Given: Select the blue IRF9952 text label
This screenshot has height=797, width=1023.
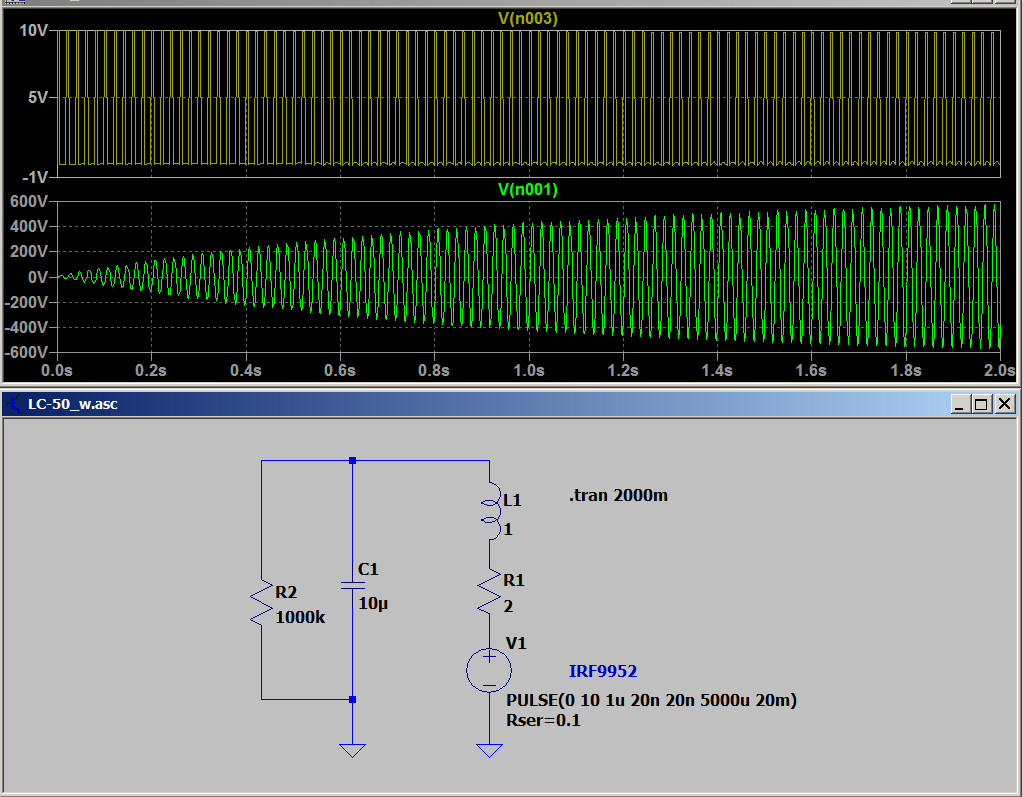Looking at the screenshot, I should (602, 672).
